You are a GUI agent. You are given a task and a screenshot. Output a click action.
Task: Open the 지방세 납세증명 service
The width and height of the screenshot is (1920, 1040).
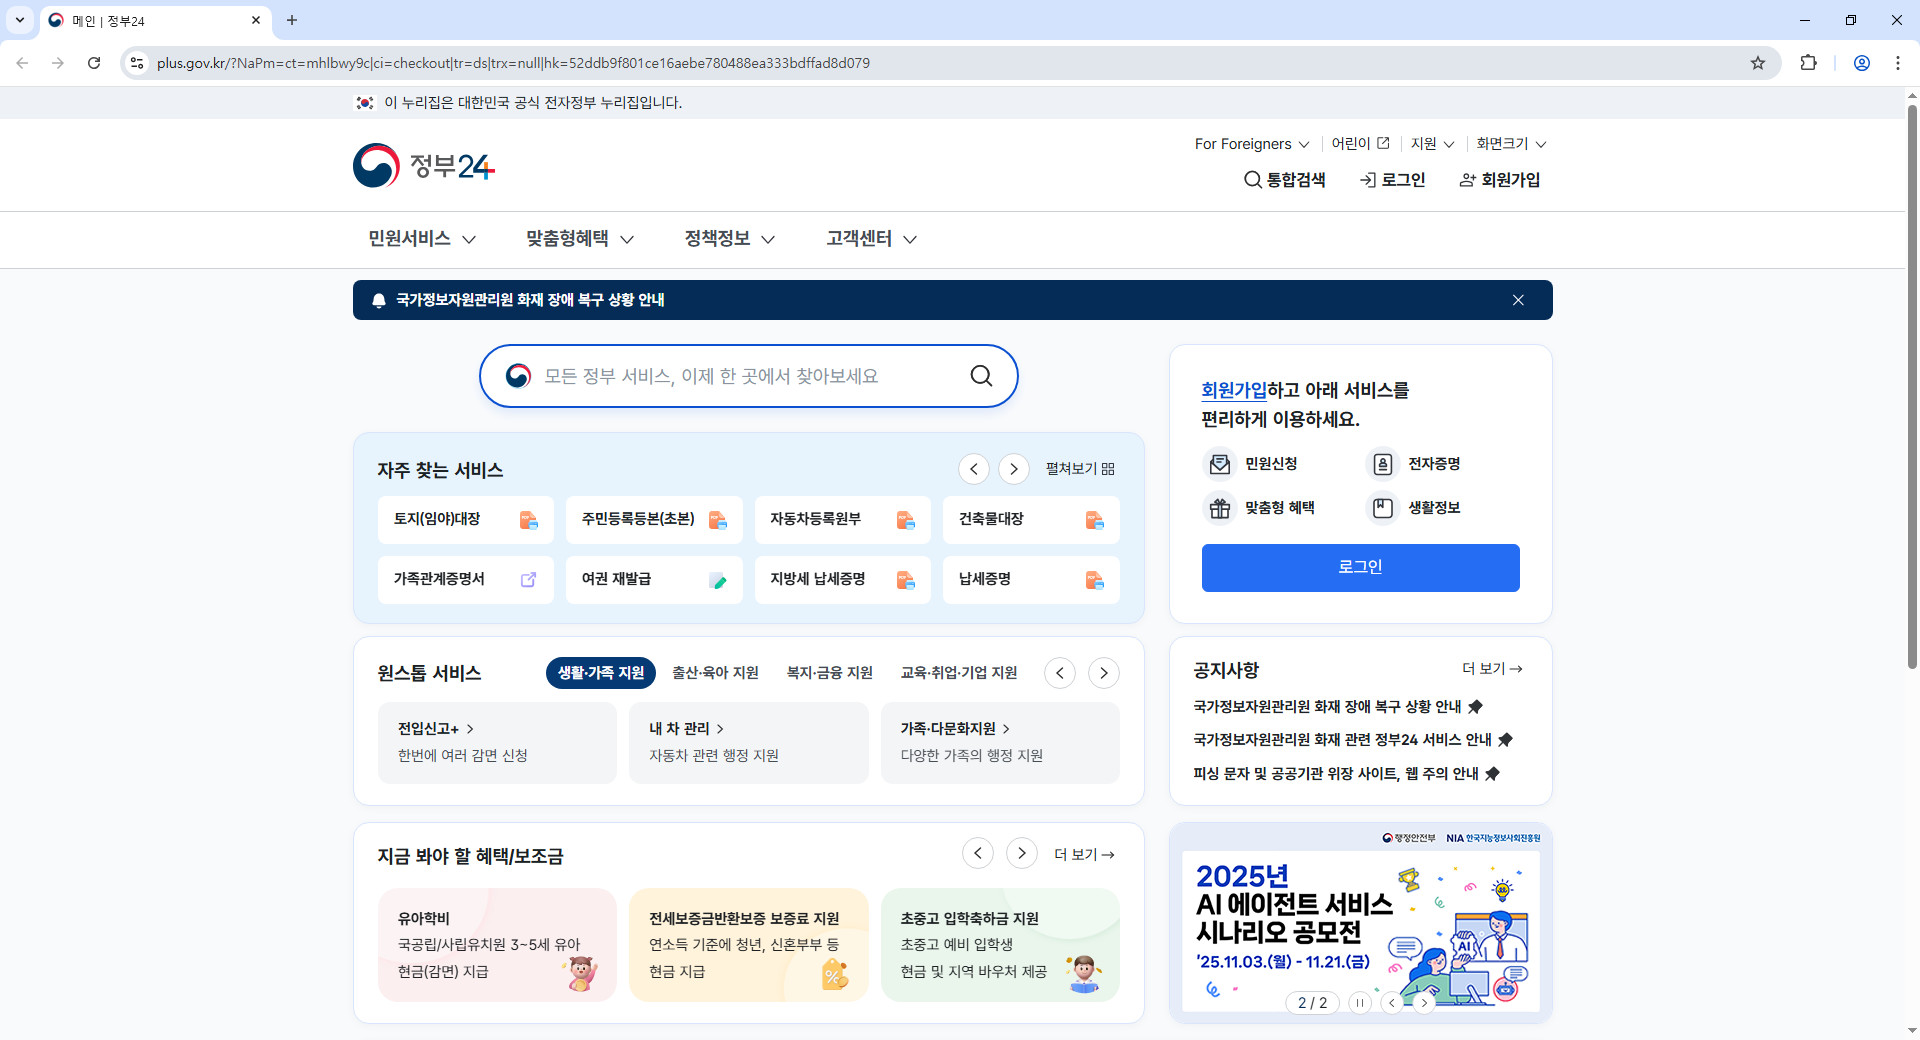click(842, 580)
